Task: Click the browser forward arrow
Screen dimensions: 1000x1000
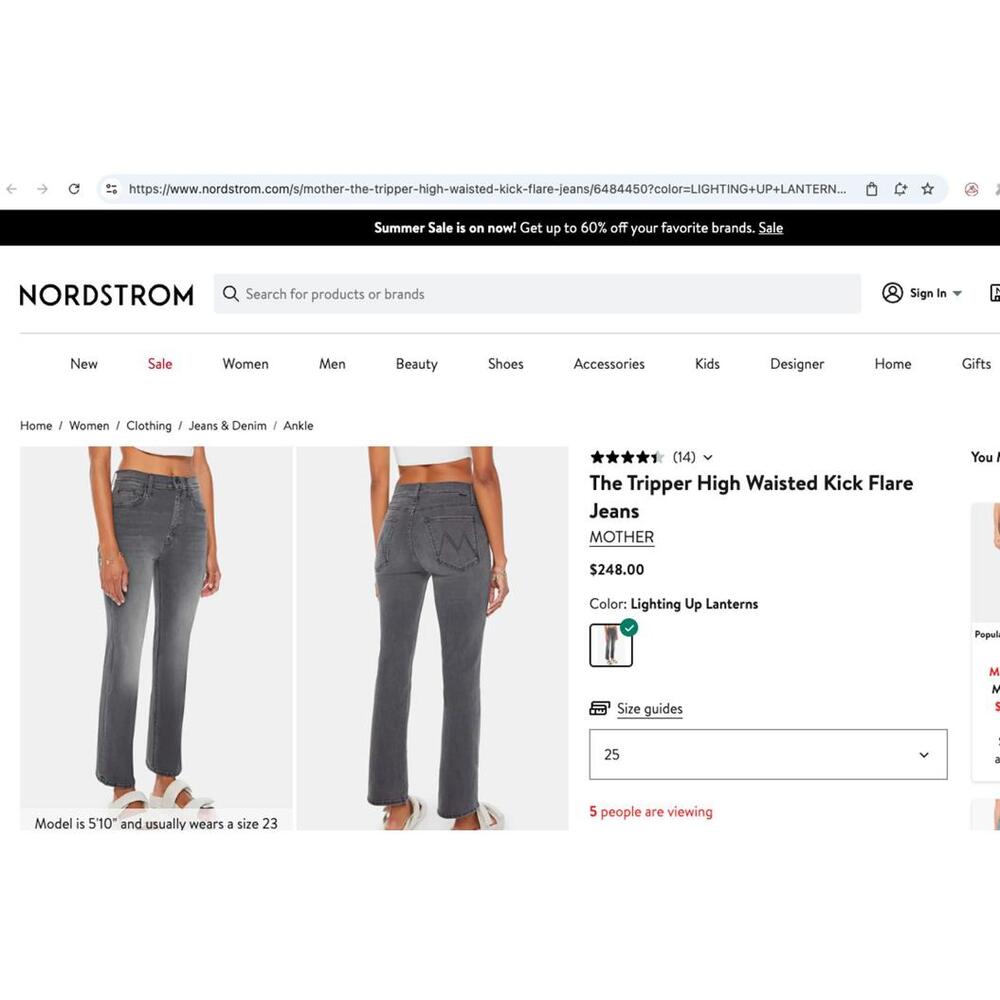Action: (42, 189)
